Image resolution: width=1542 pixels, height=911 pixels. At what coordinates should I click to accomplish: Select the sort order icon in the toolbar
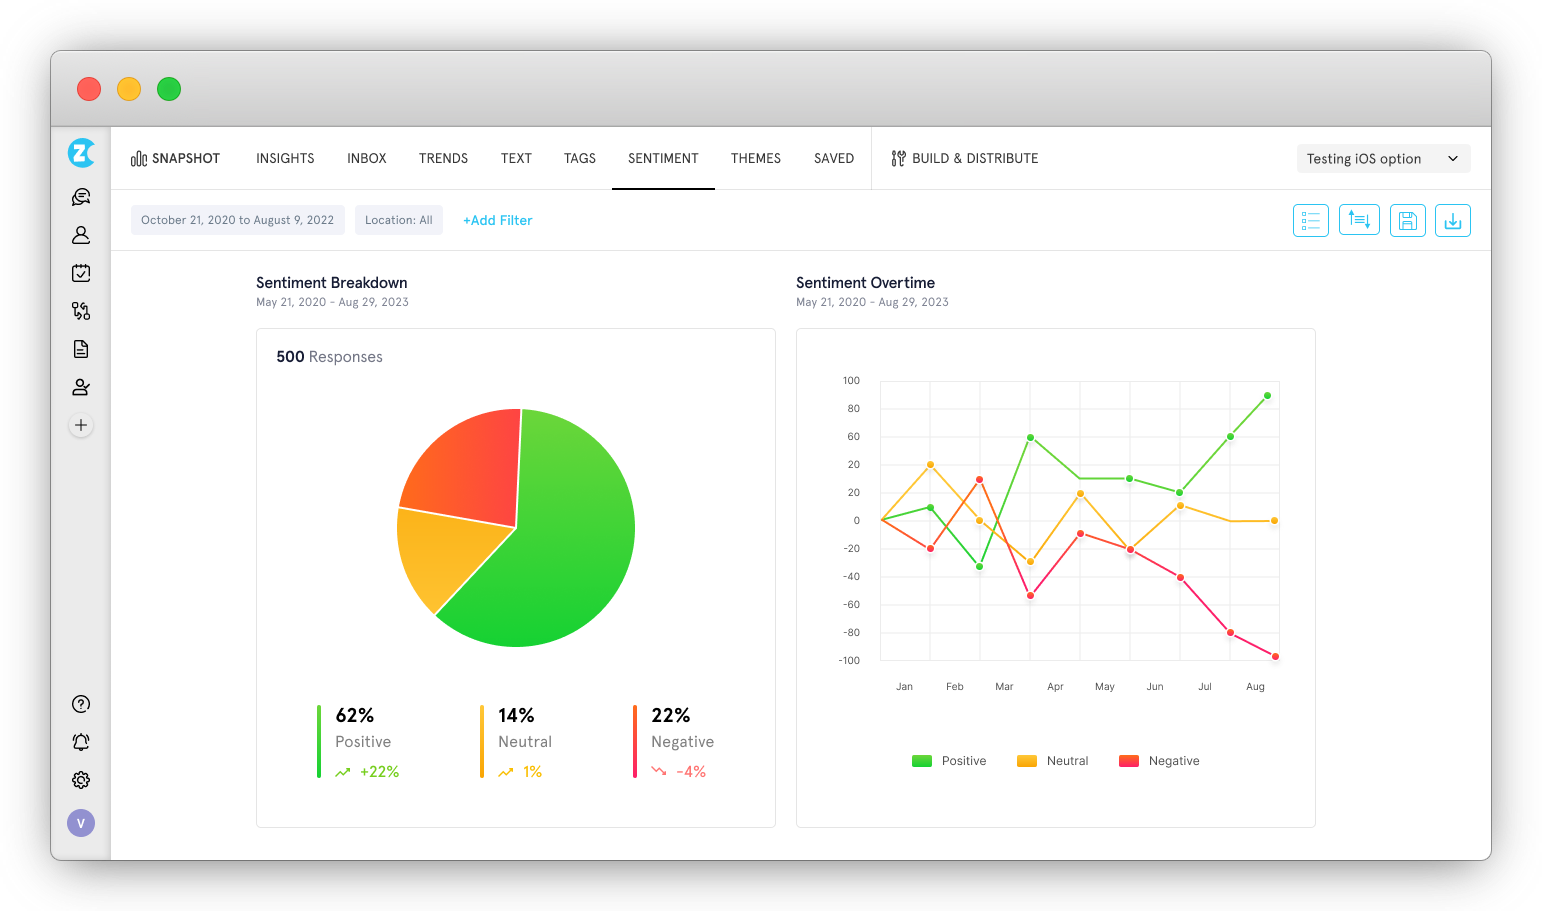coord(1359,220)
